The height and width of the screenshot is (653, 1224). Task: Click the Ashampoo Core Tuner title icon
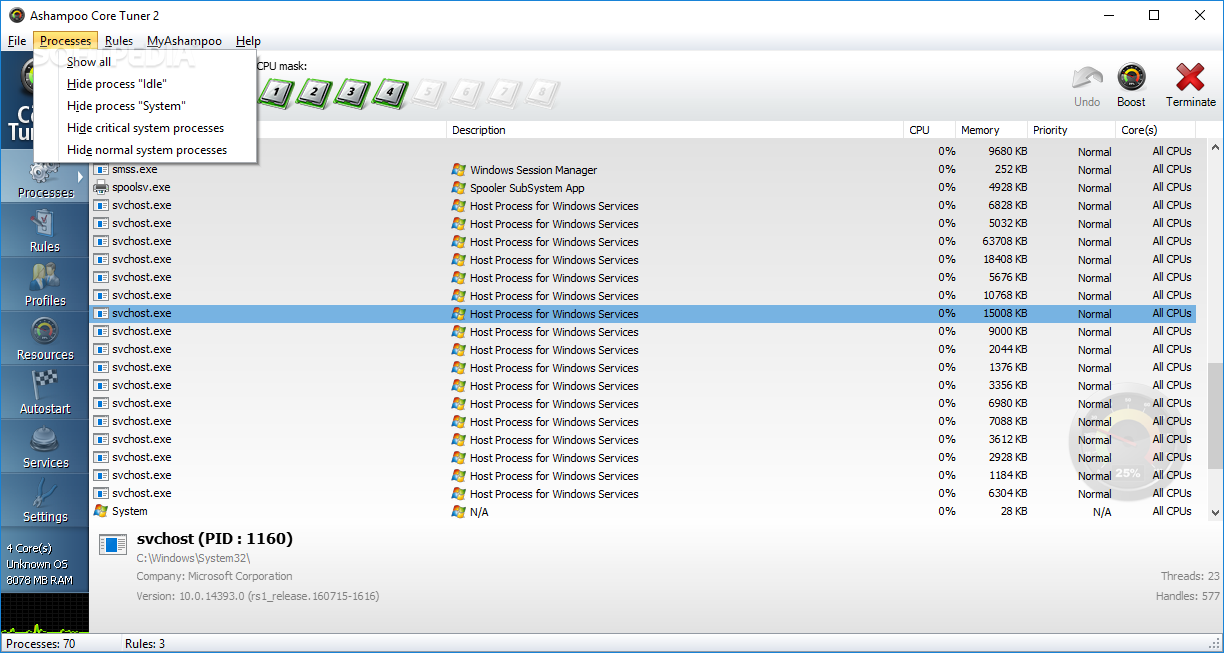point(17,16)
